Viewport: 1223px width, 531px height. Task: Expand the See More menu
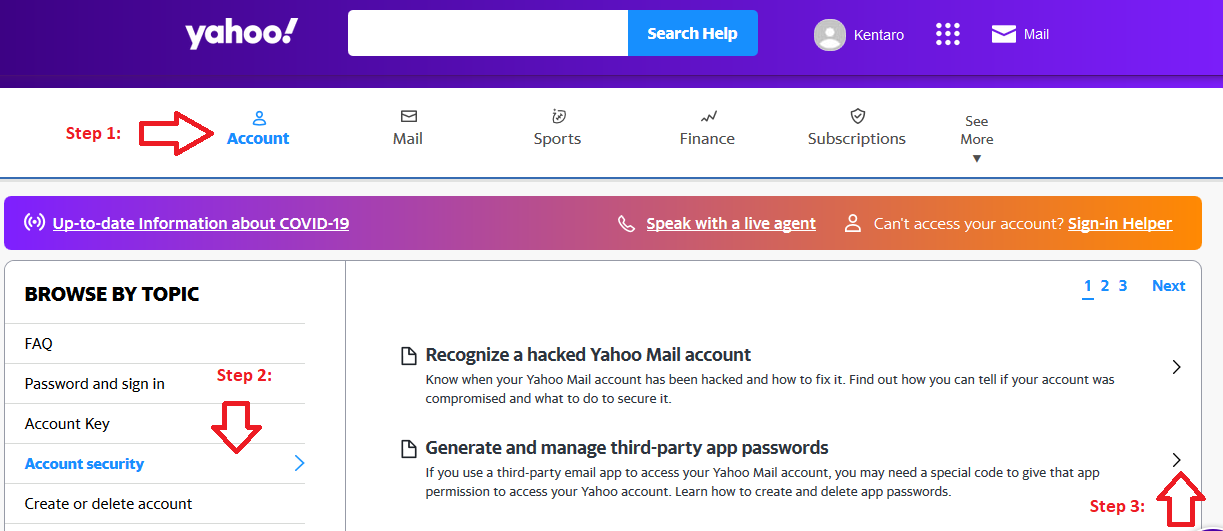(977, 138)
